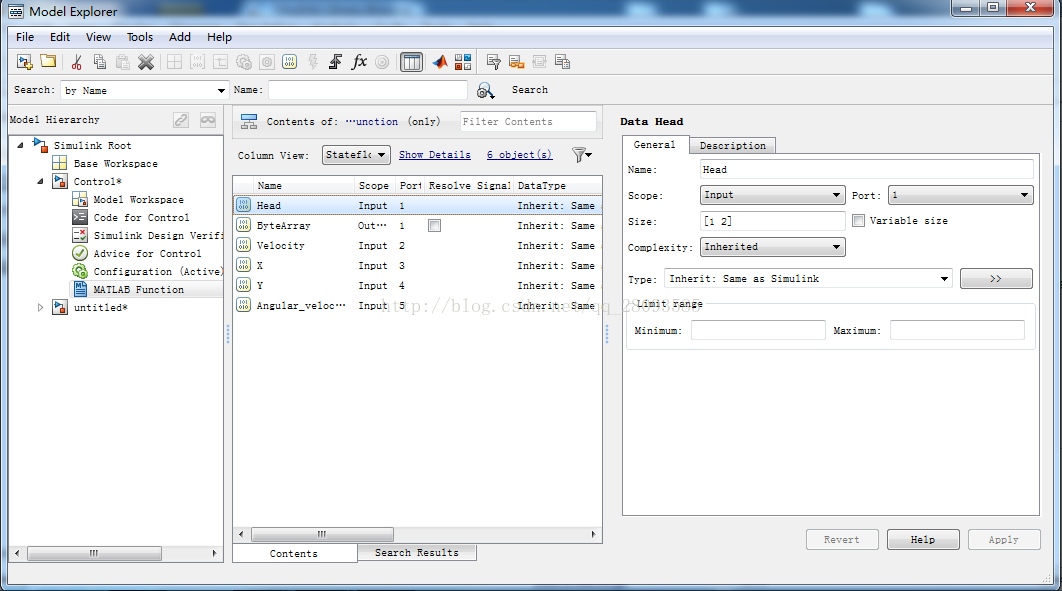Image resolution: width=1062 pixels, height=591 pixels.
Task: Enable the Variable size checkbox
Action: point(858,221)
